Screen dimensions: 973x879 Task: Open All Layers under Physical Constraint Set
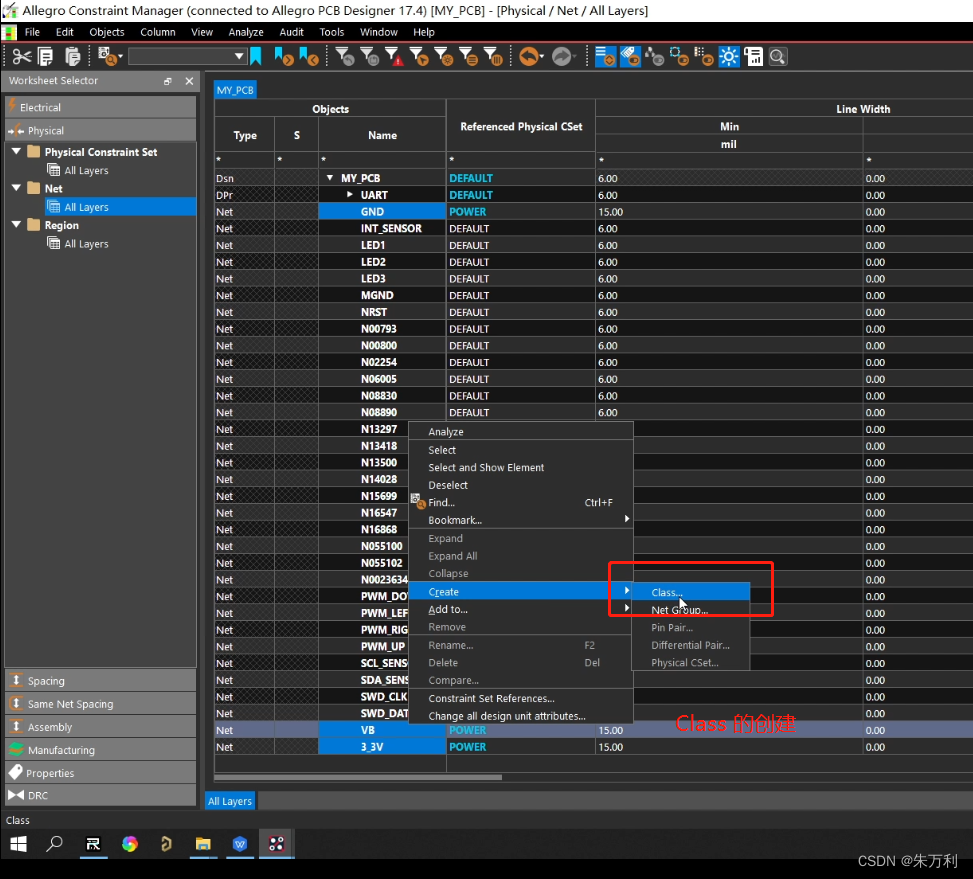[86, 171]
